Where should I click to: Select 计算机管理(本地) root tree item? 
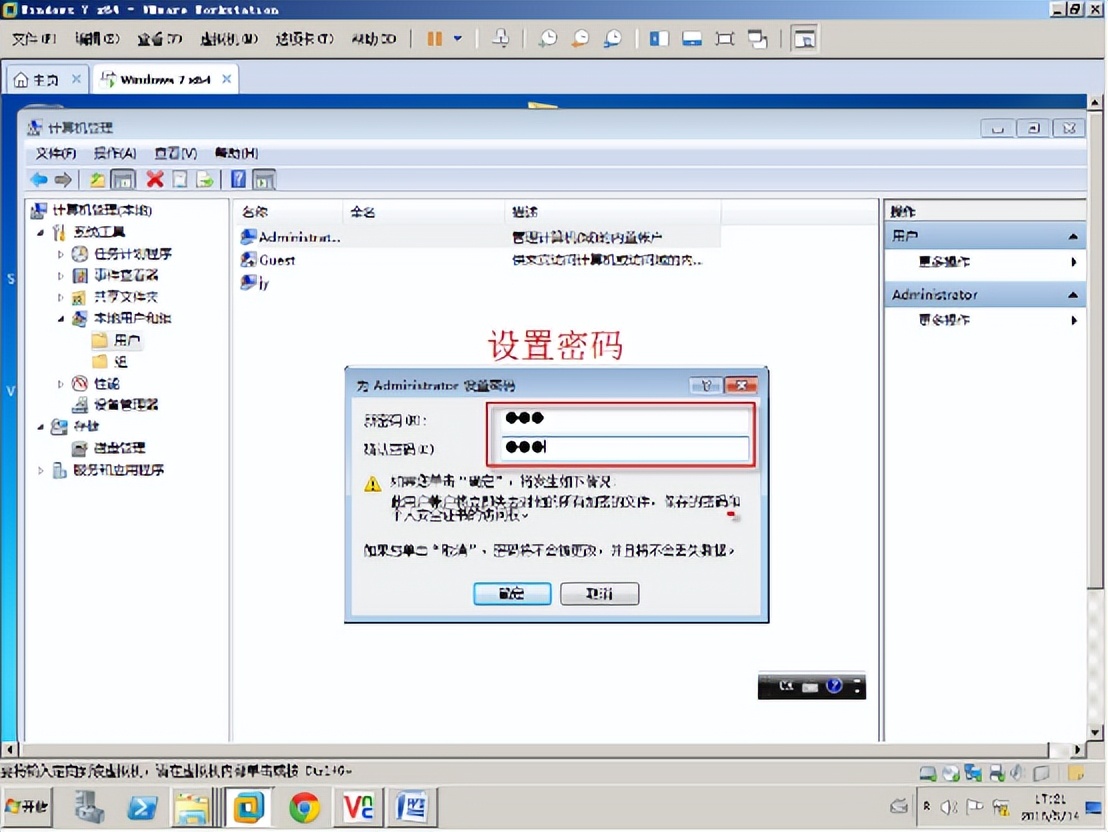pyautogui.click(x=92, y=210)
